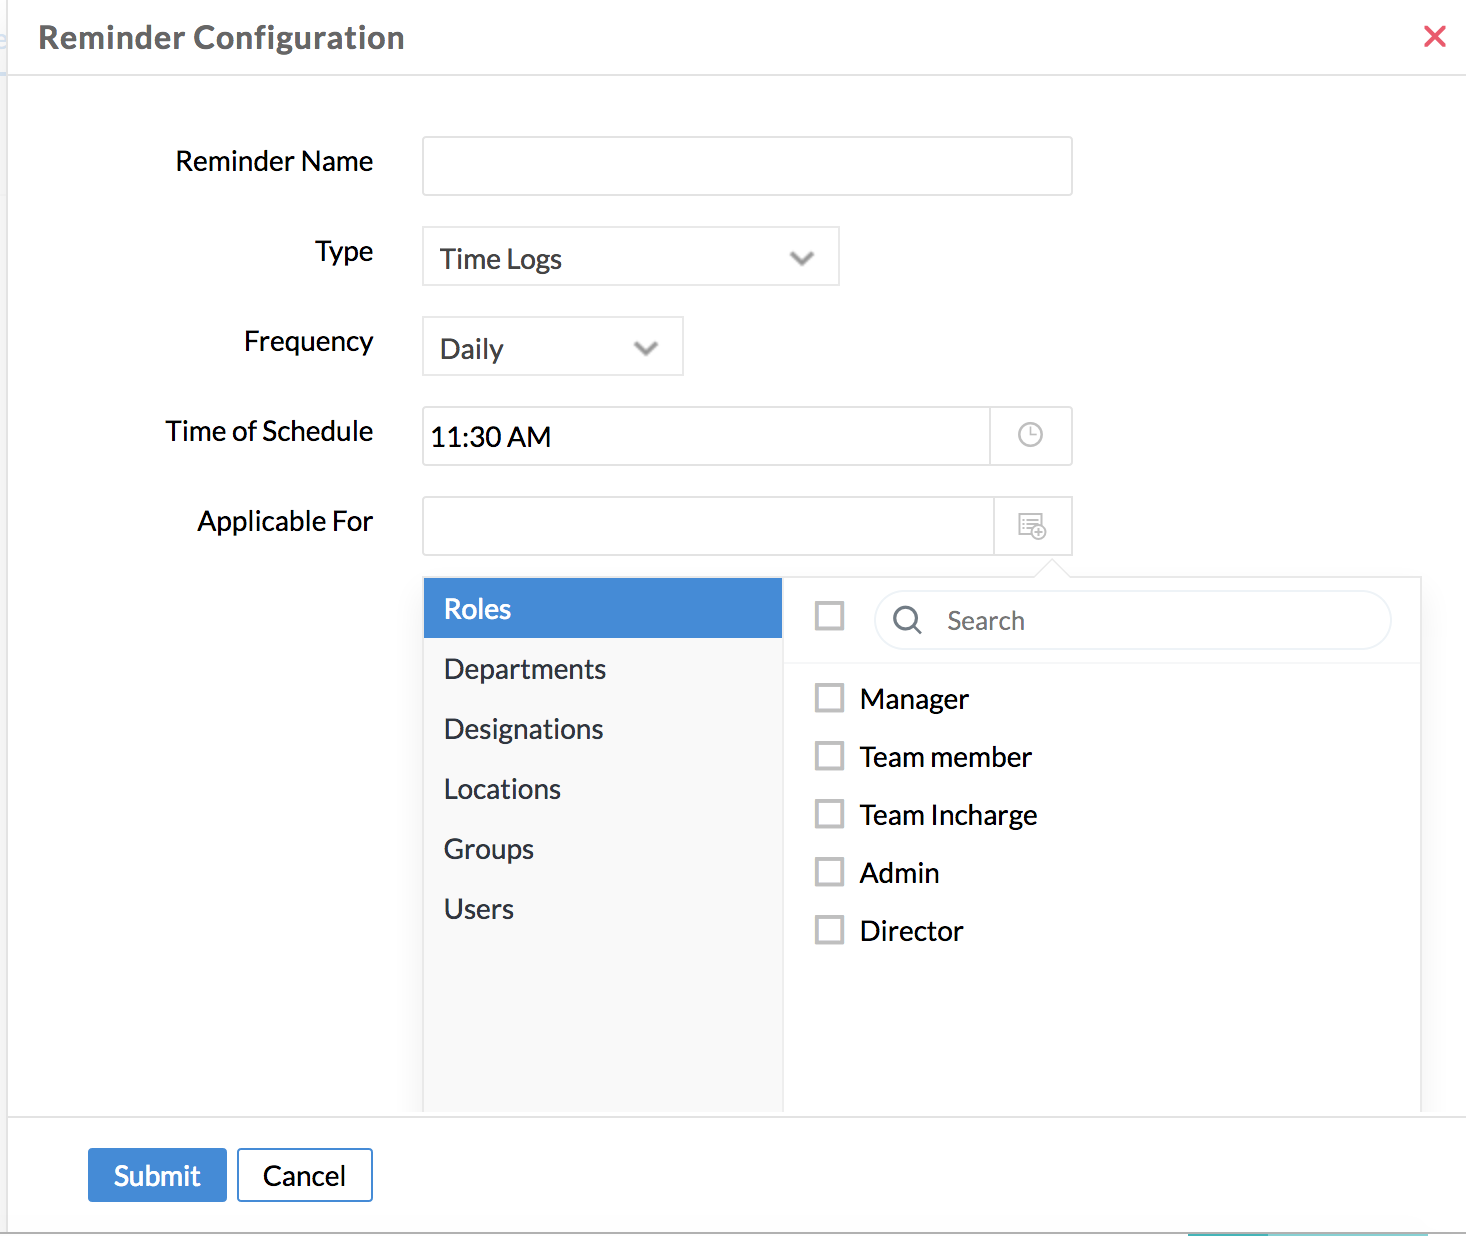Switch to the Departments category
The width and height of the screenshot is (1466, 1236).
pyautogui.click(x=525, y=669)
